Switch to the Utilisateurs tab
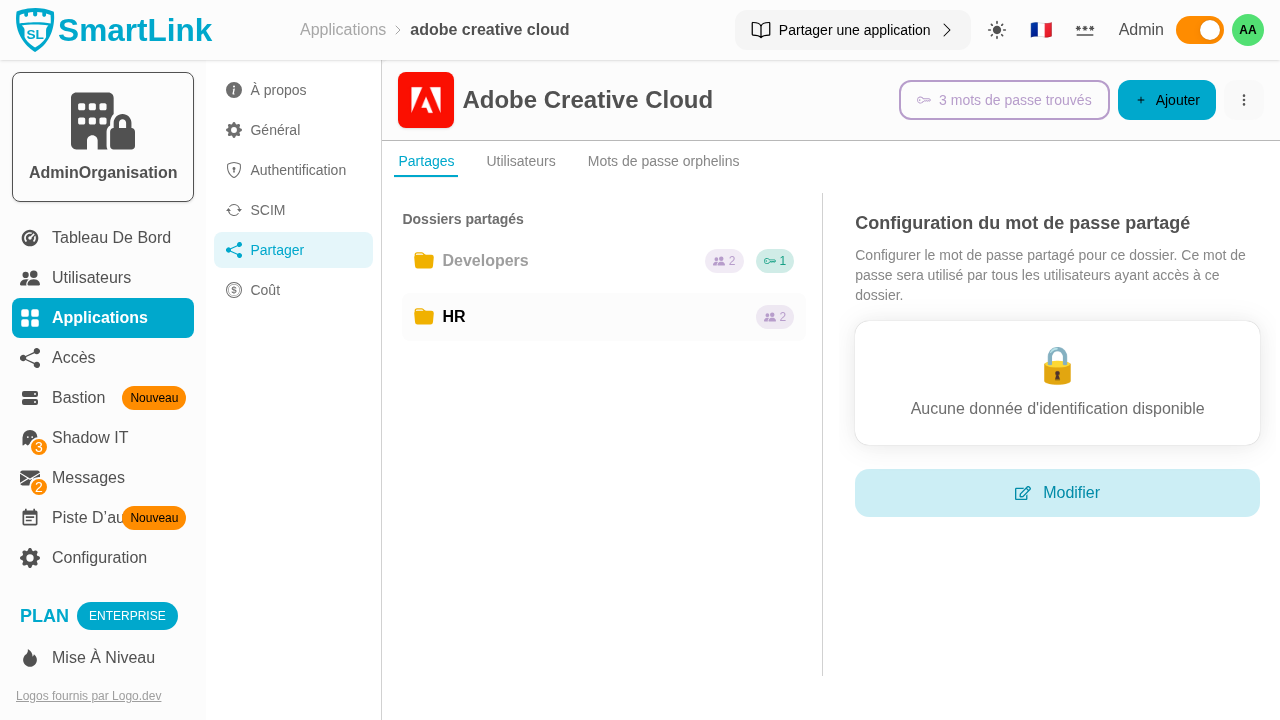Viewport: 1280px width, 720px height. click(520, 161)
